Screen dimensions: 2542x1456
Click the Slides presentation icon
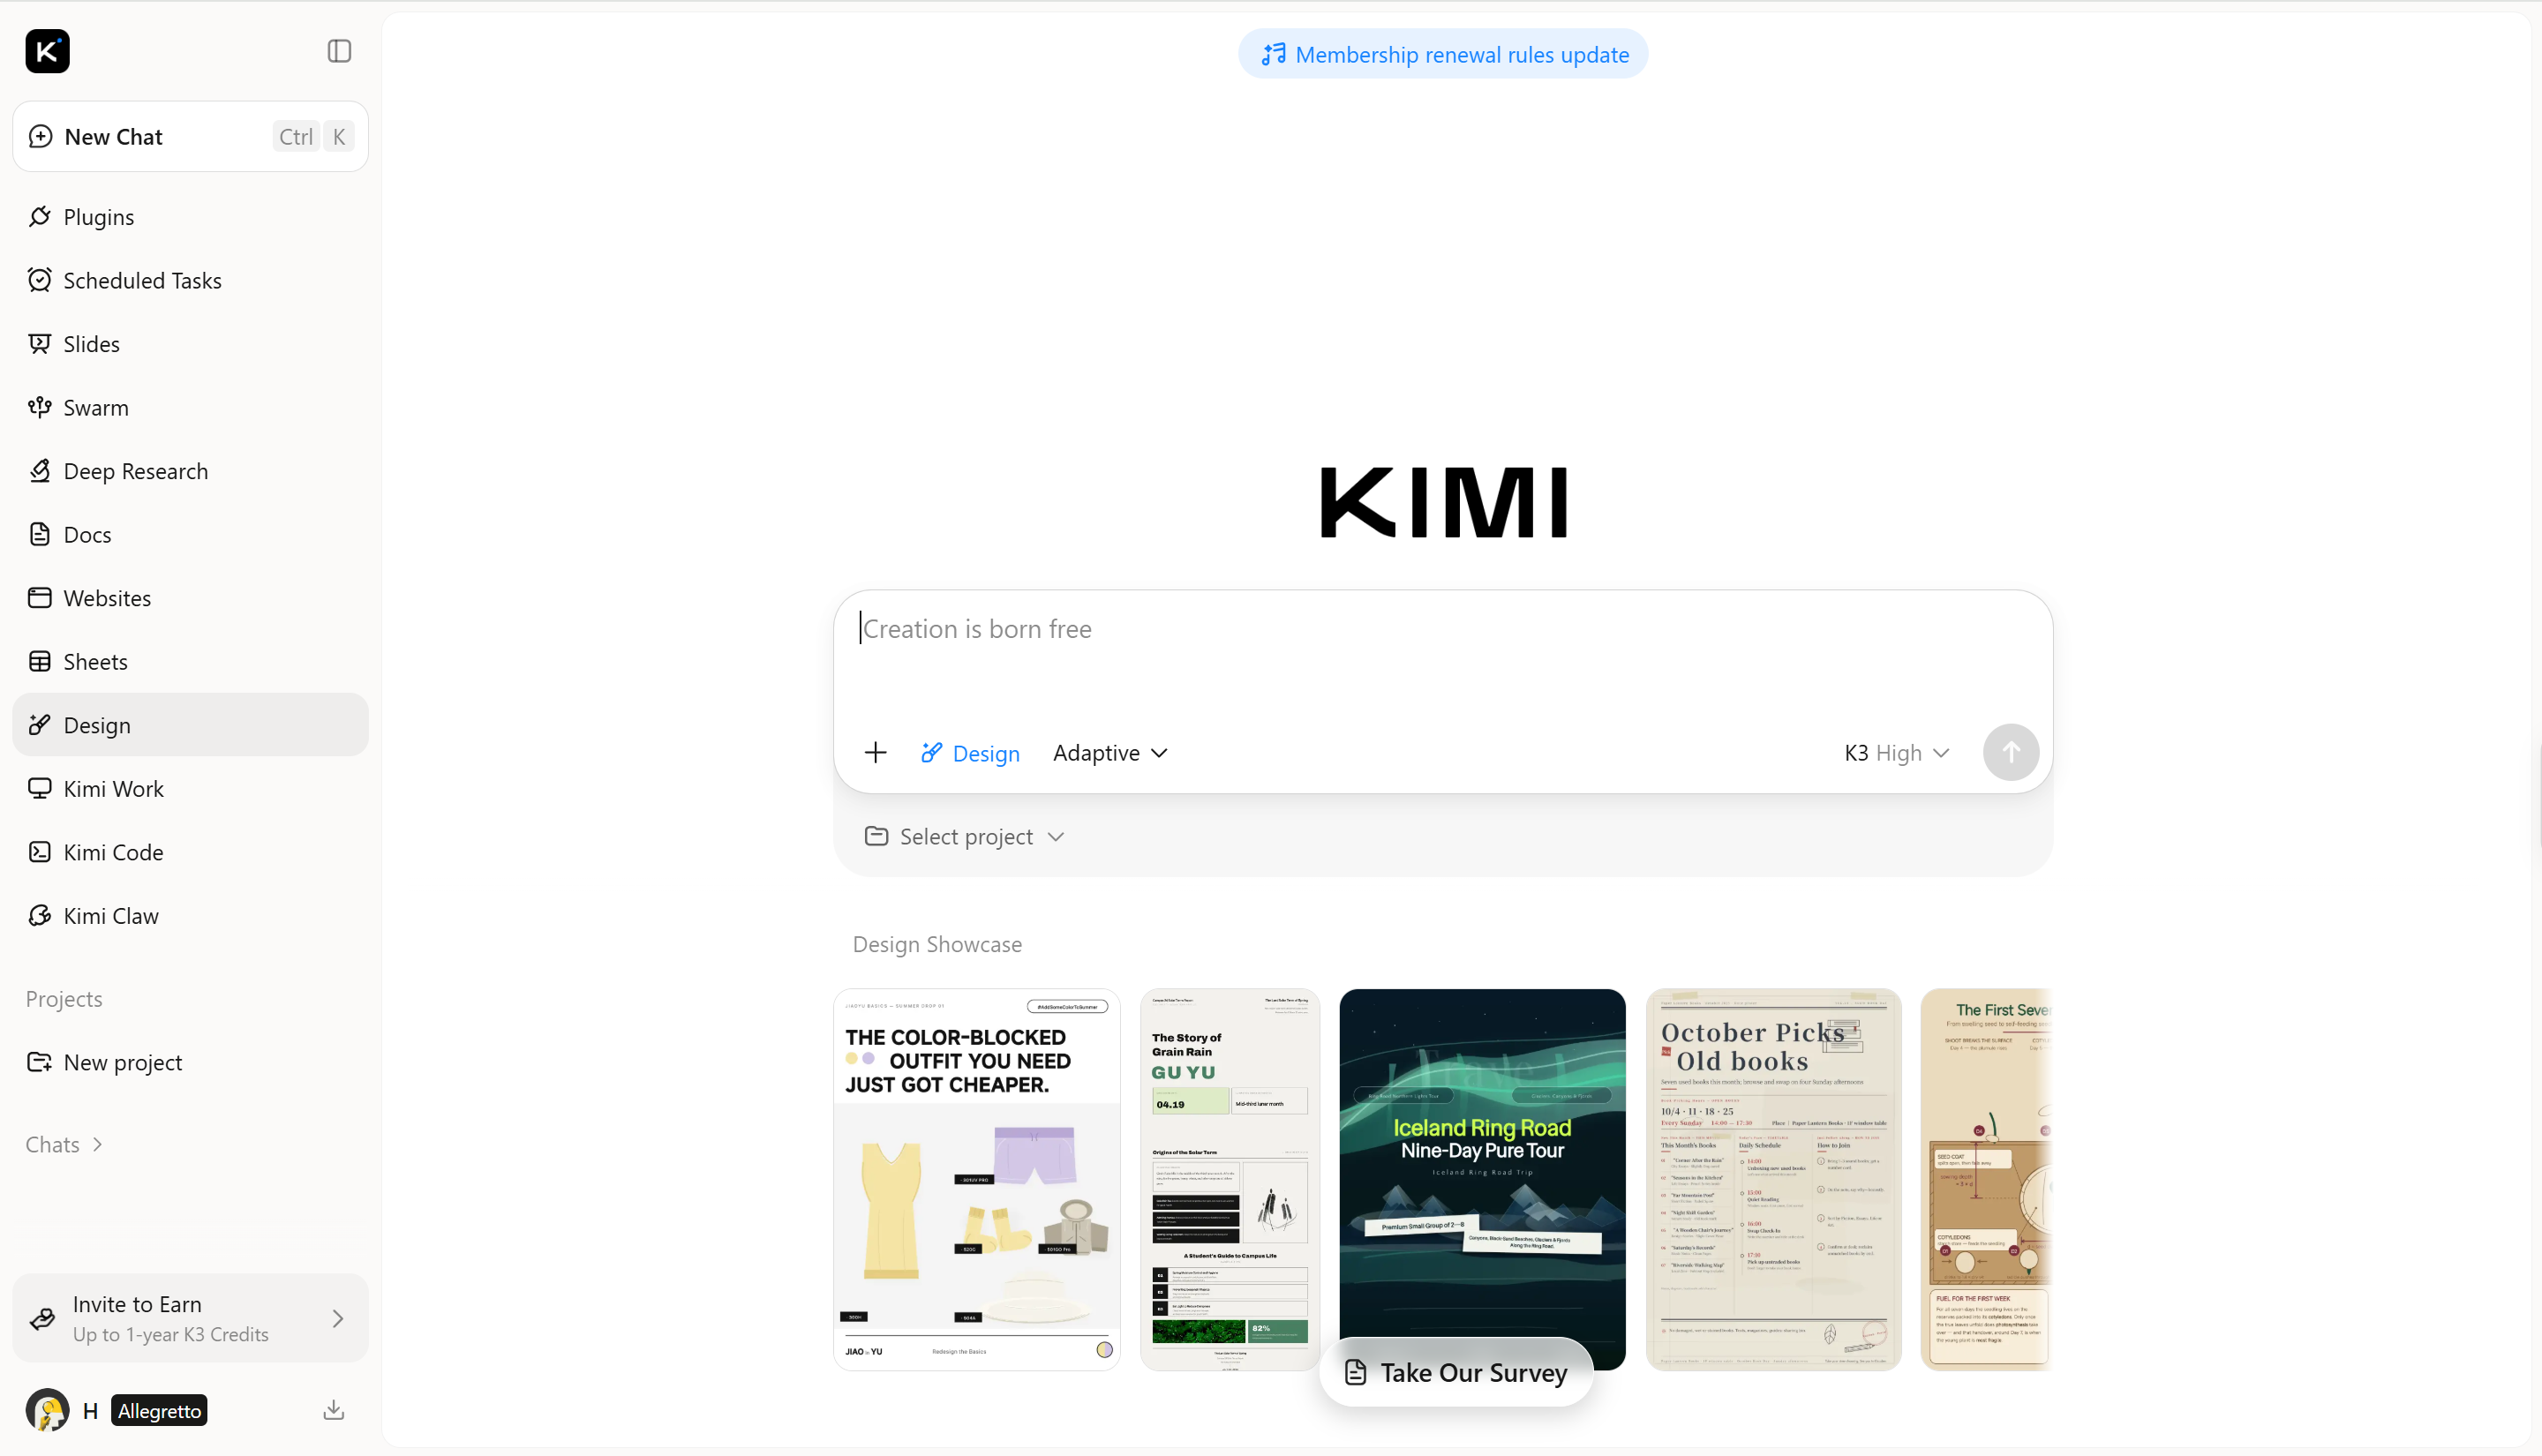click(x=40, y=344)
